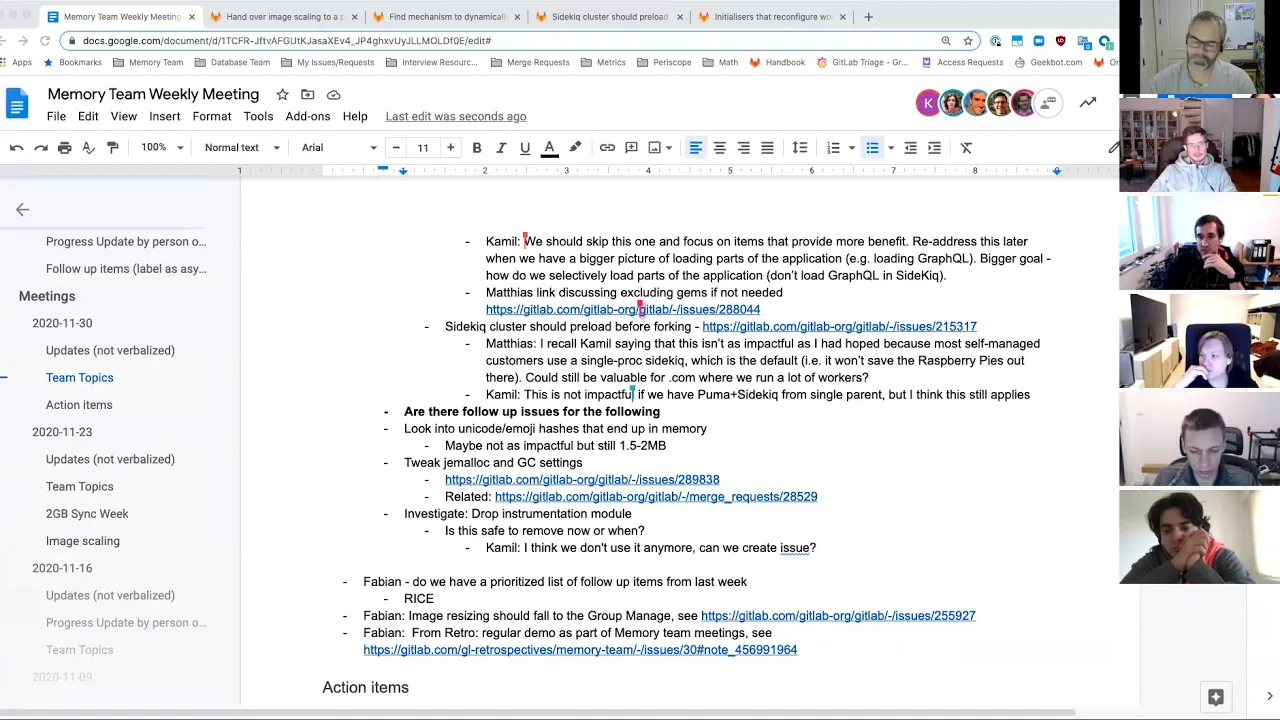The image size is (1280, 720).
Task: Open the View menu
Action: coord(124,117)
